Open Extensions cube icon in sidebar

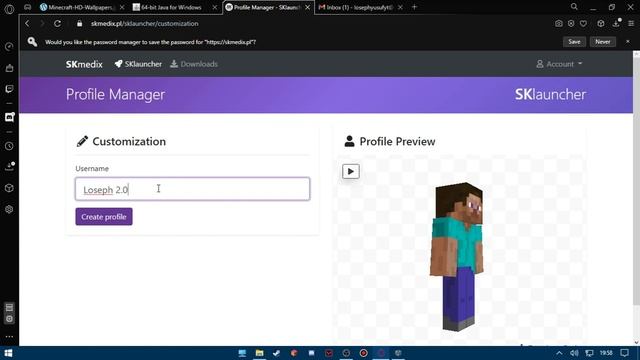[x=9, y=188]
